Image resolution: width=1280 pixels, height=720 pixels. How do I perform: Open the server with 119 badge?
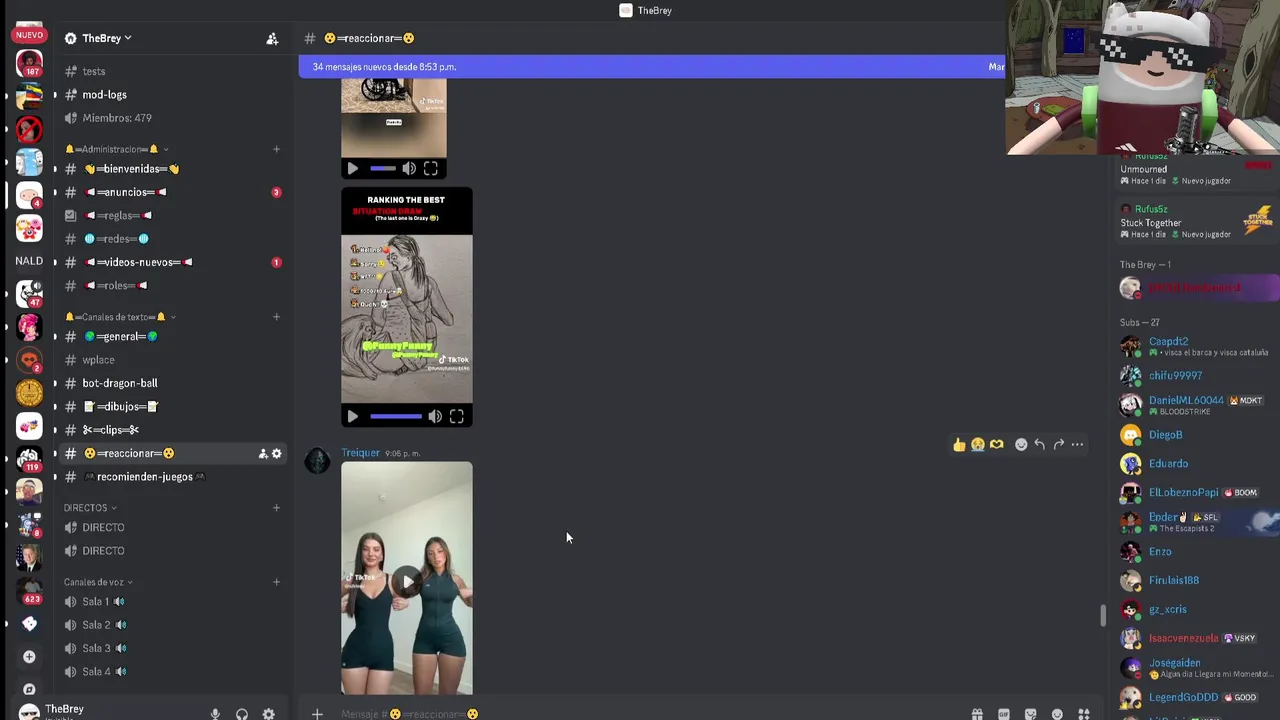[x=29, y=459]
